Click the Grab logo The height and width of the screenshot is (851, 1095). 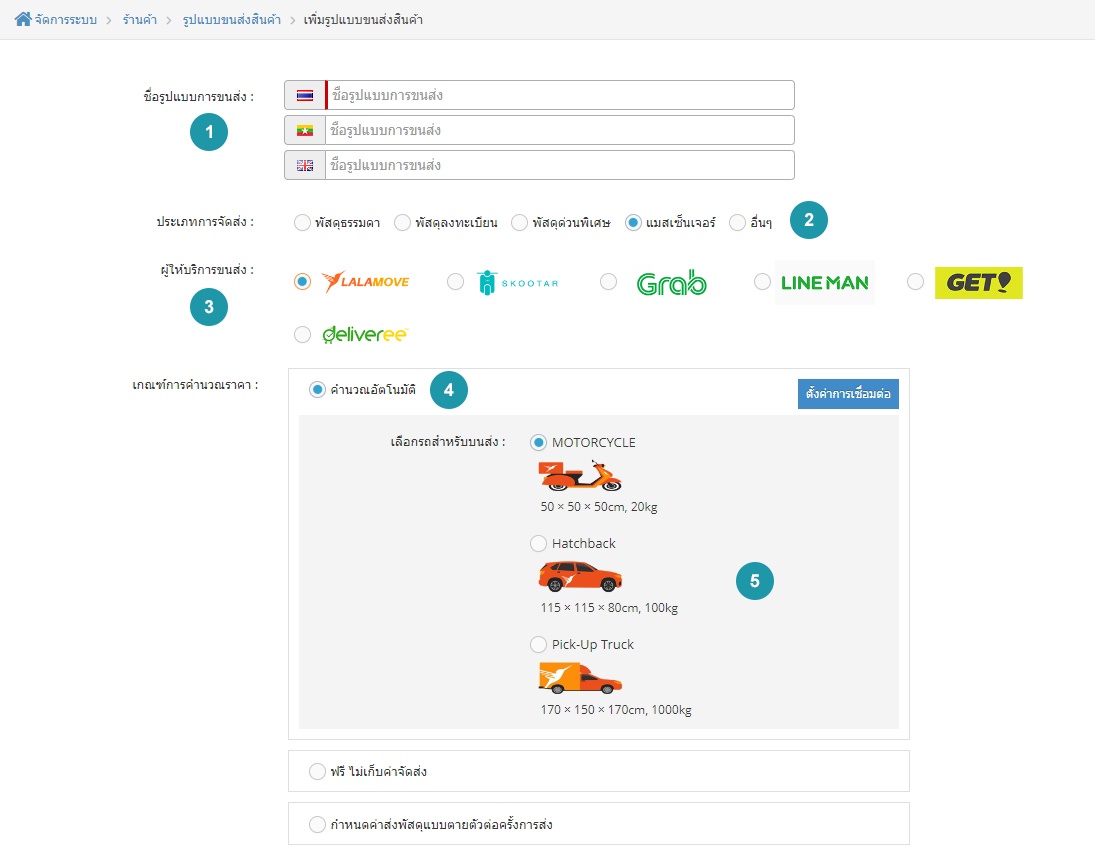[671, 282]
